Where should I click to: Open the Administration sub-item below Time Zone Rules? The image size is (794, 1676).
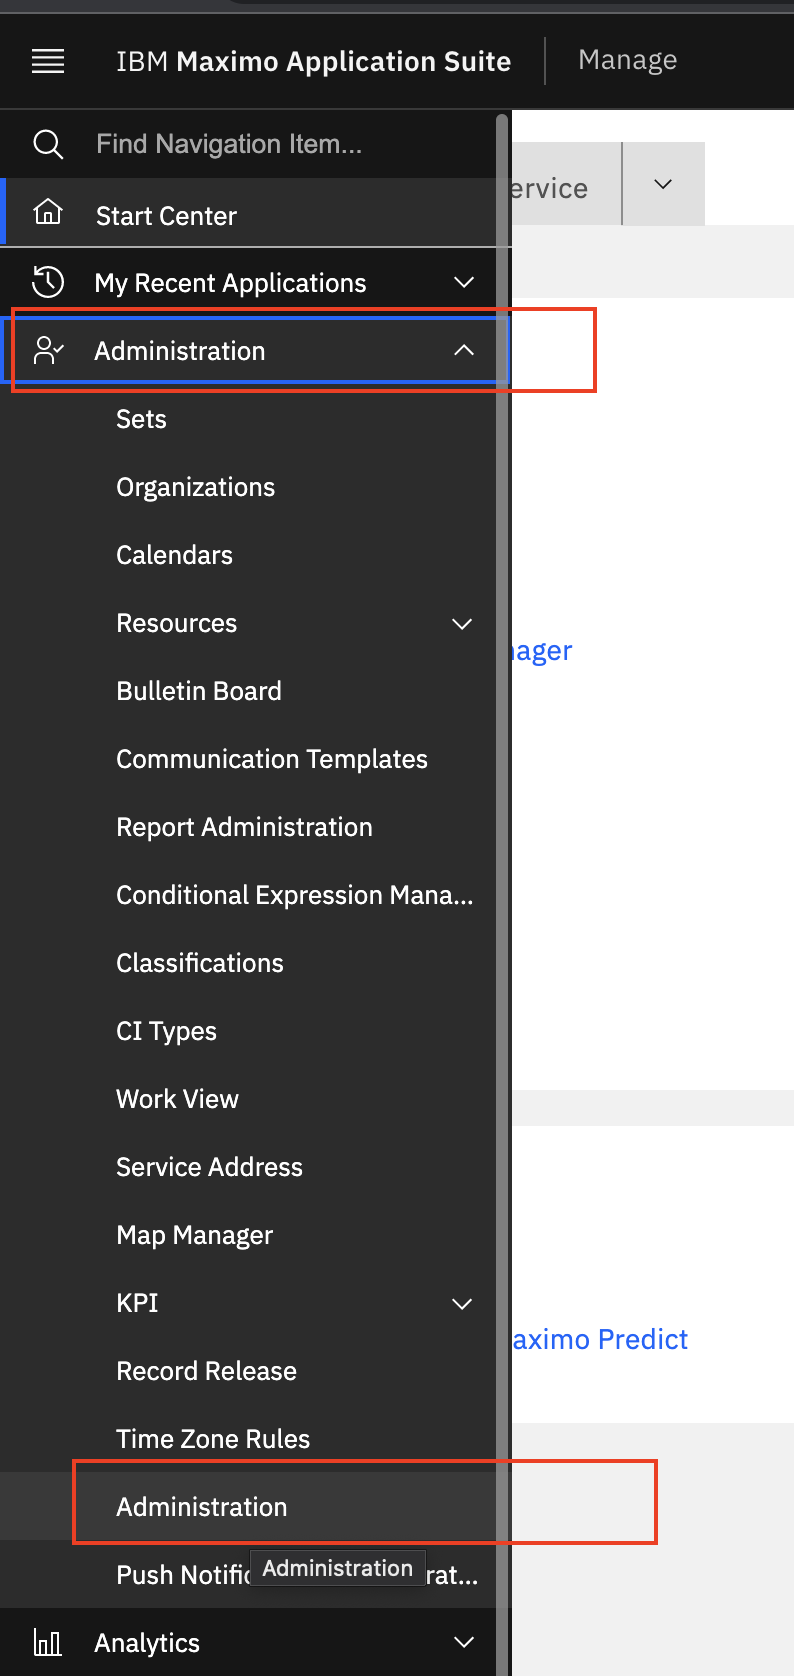(x=201, y=1507)
